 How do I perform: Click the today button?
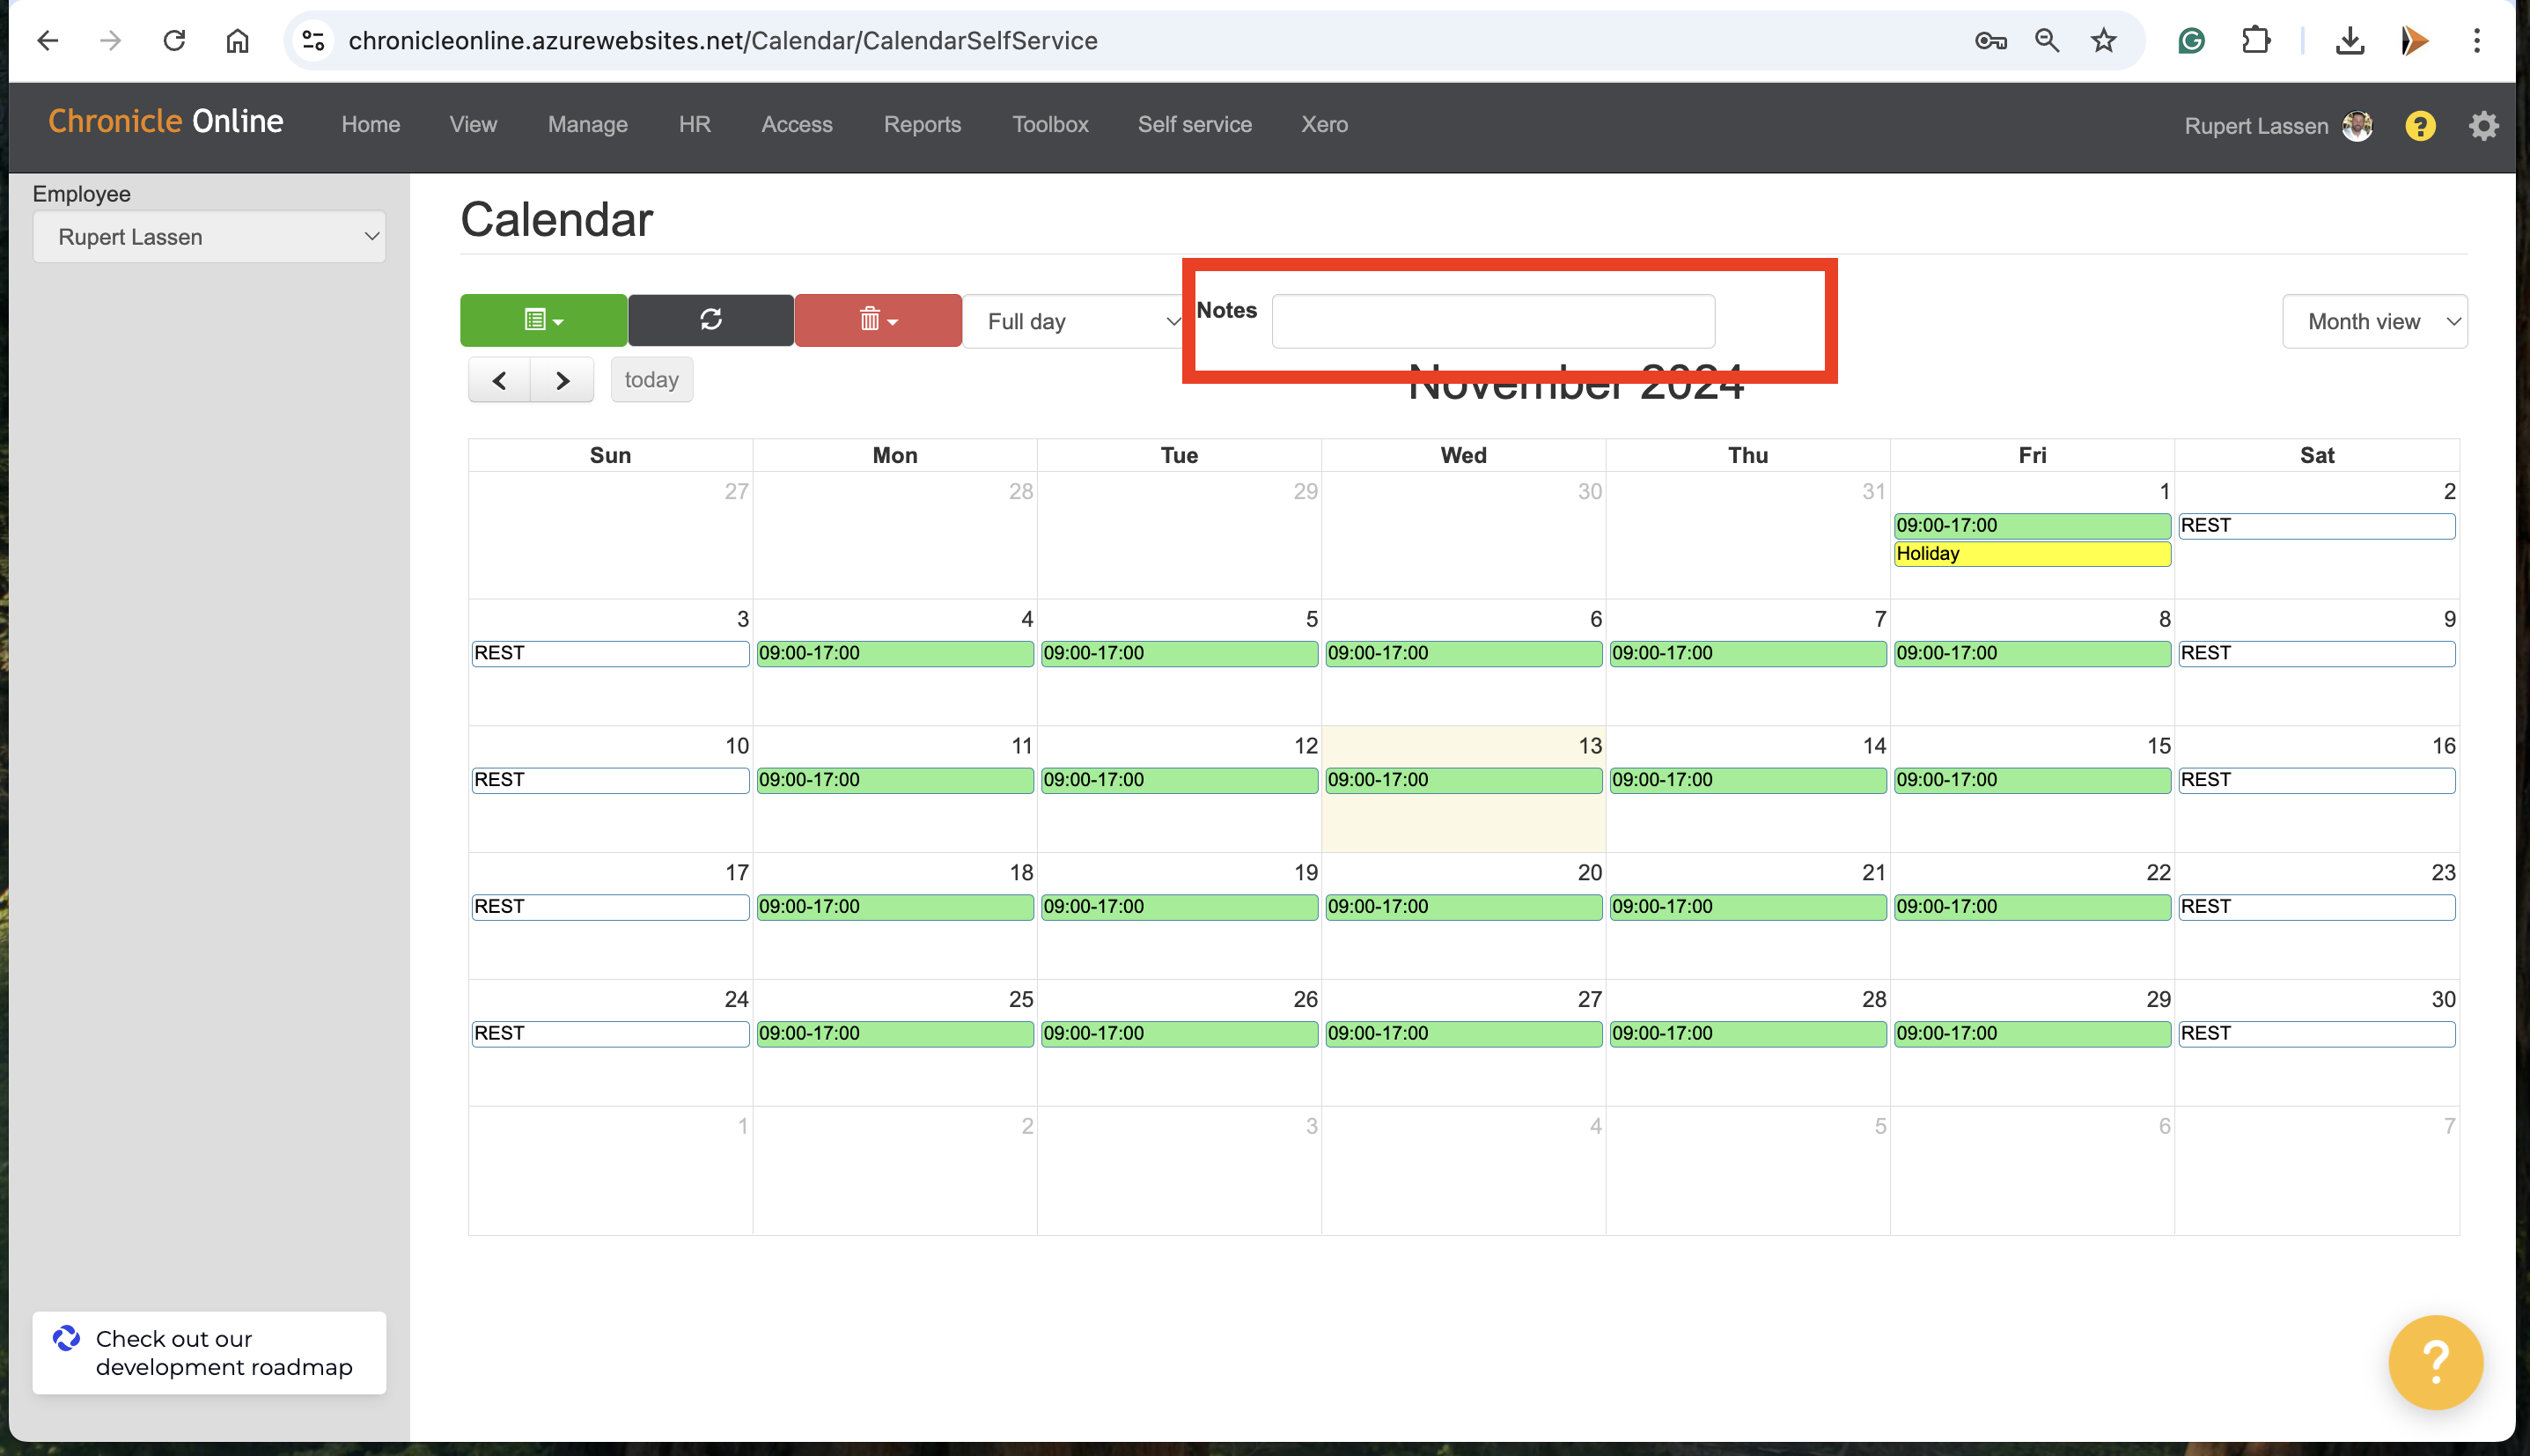[651, 380]
